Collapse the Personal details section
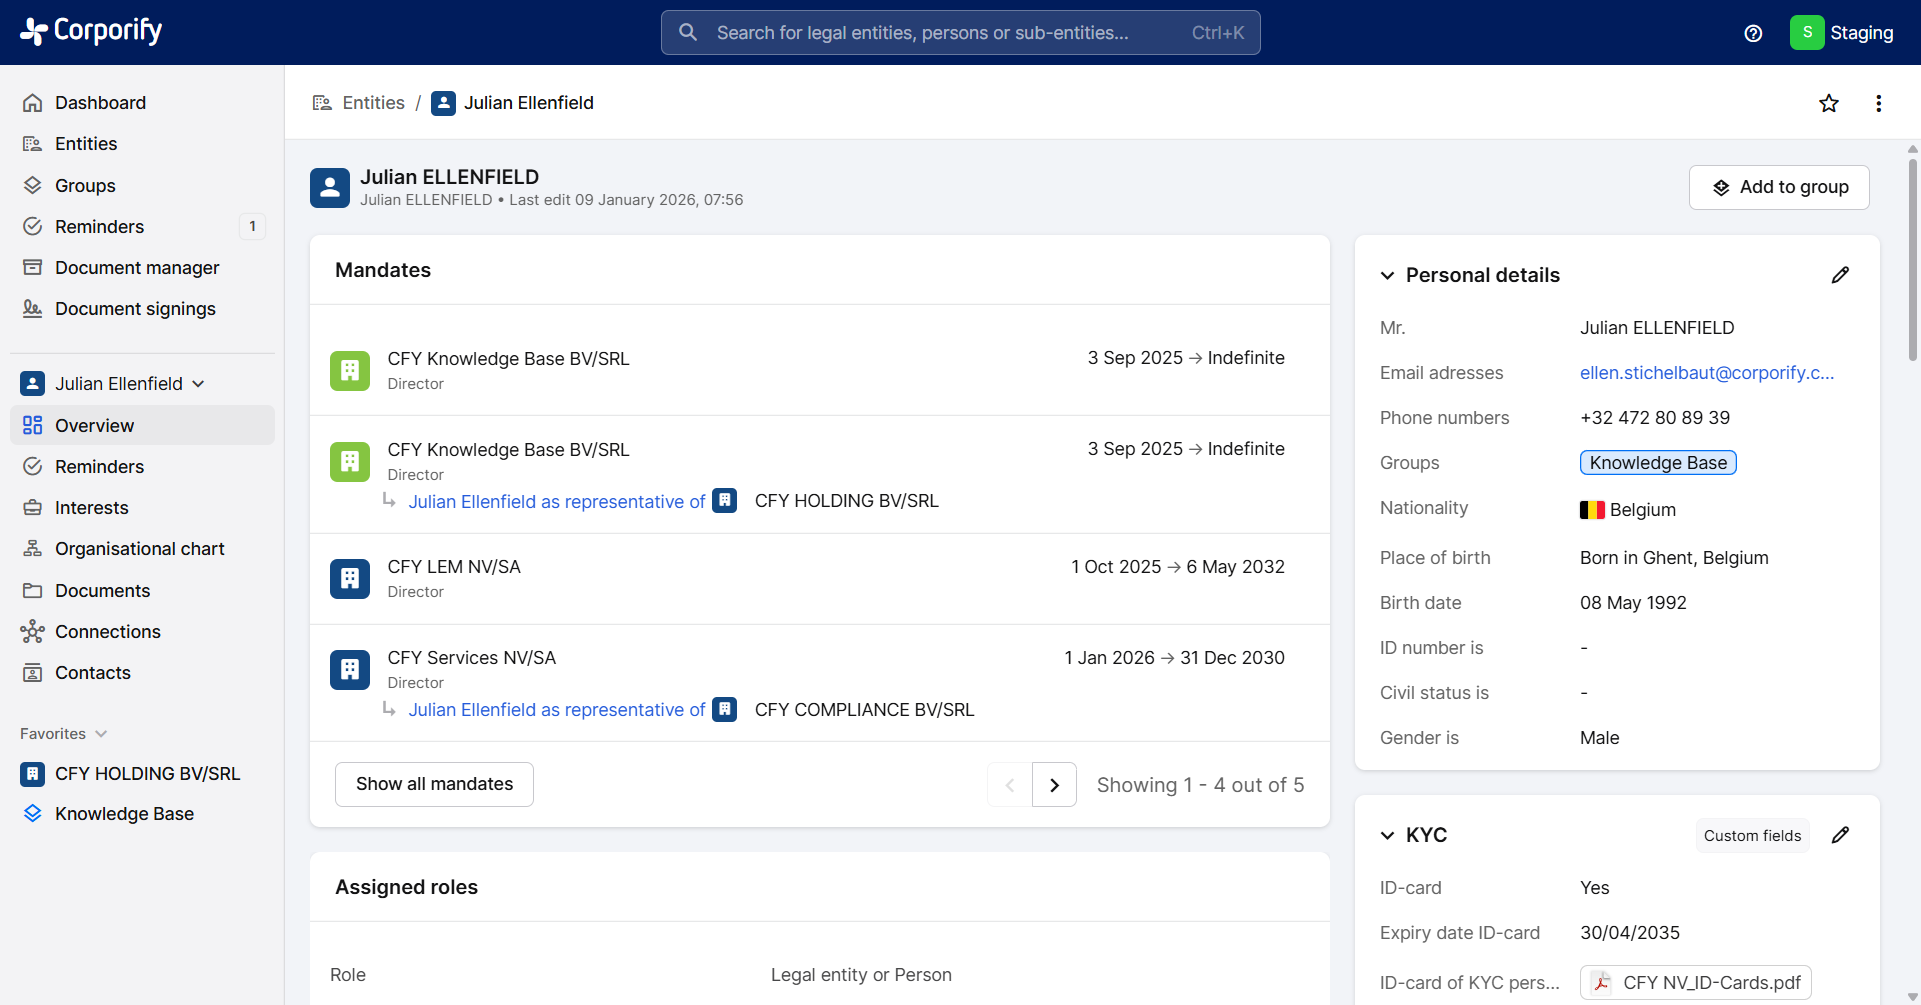The width and height of the screenshot is (1921, 1005). coord(1387,275)
